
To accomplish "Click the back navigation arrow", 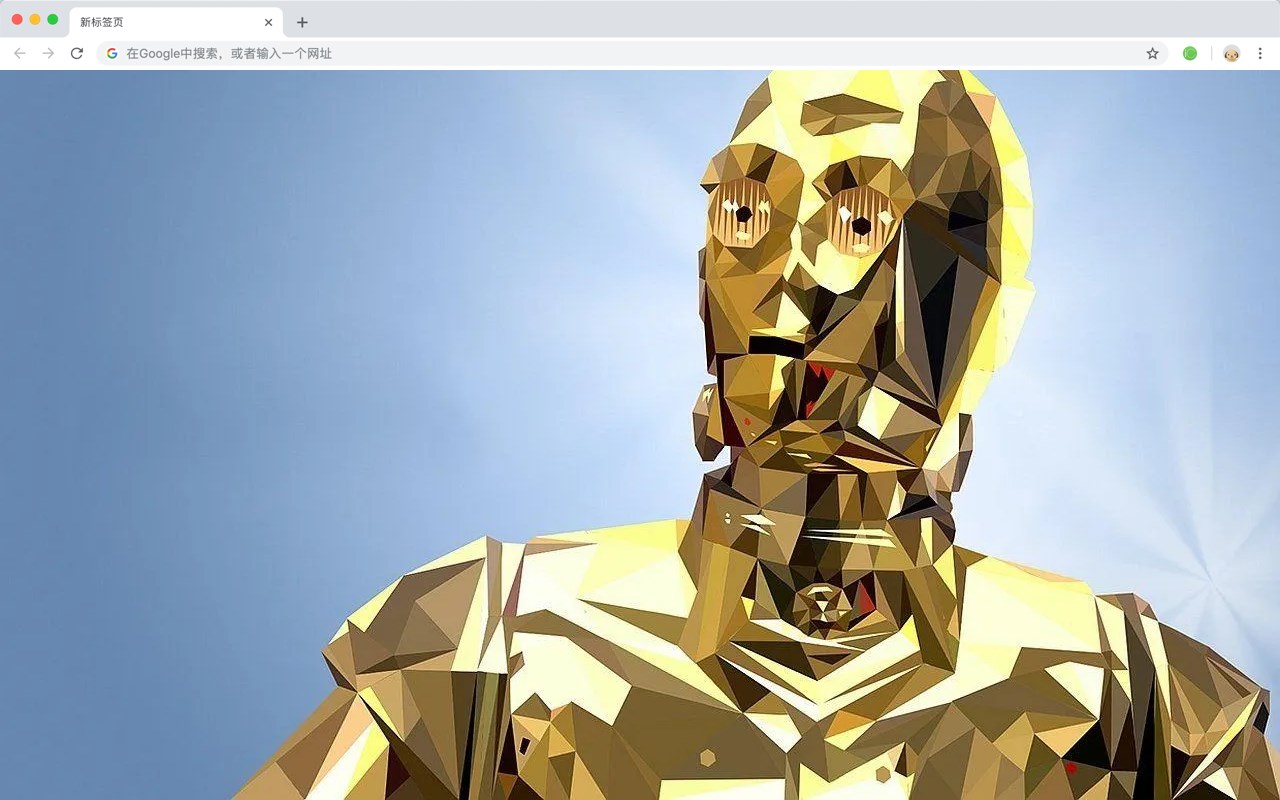I will 20,53.
